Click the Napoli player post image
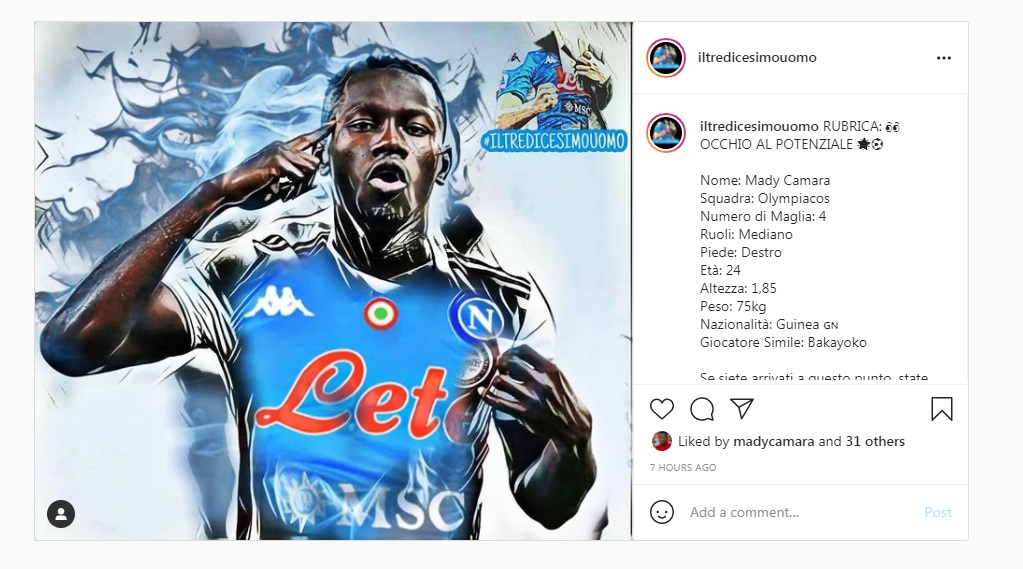Image resolution: width=1023 pixels, height=569 pixels. (333, 281)
